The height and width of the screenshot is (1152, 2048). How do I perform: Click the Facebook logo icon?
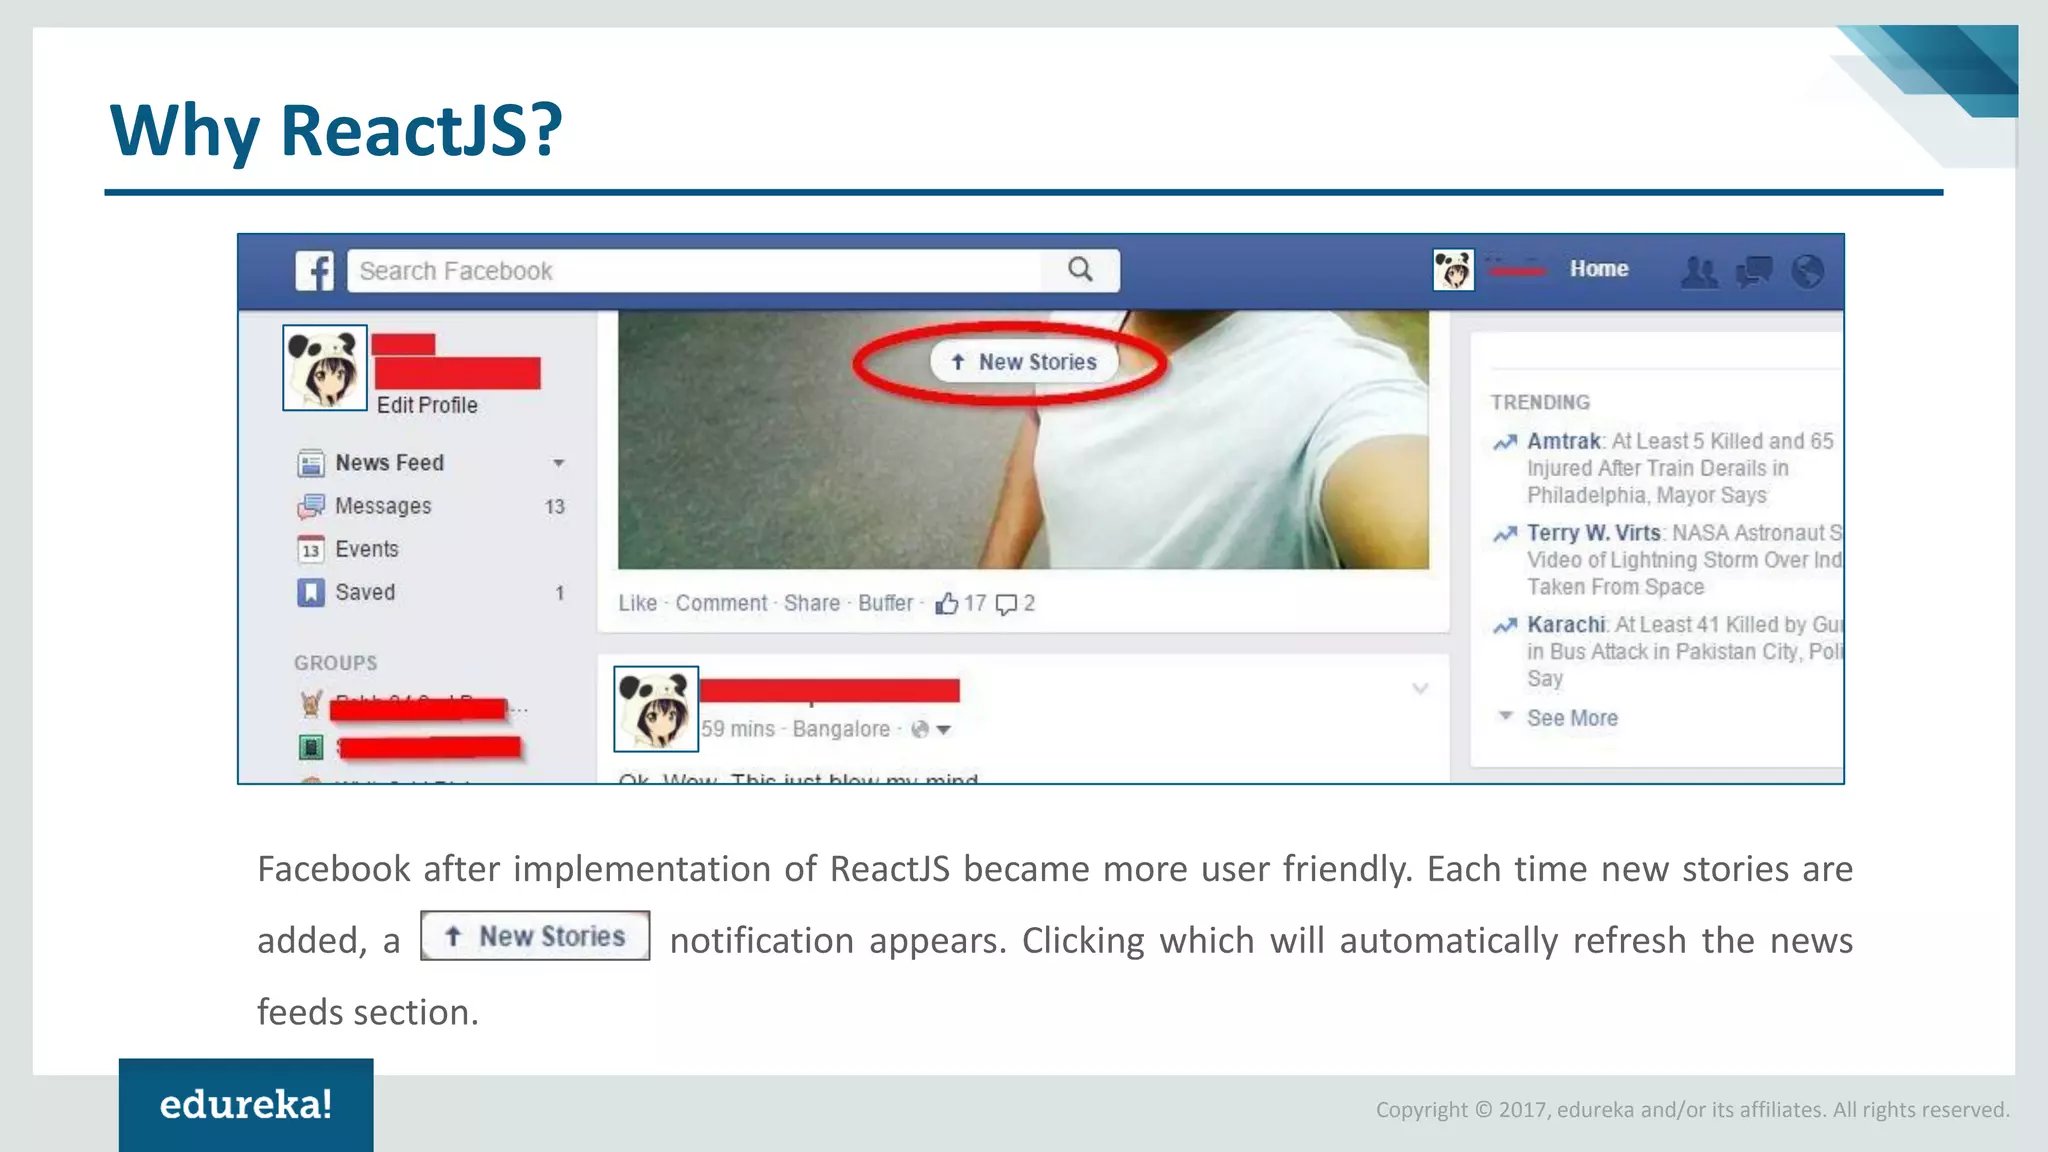tap(314, 271)
